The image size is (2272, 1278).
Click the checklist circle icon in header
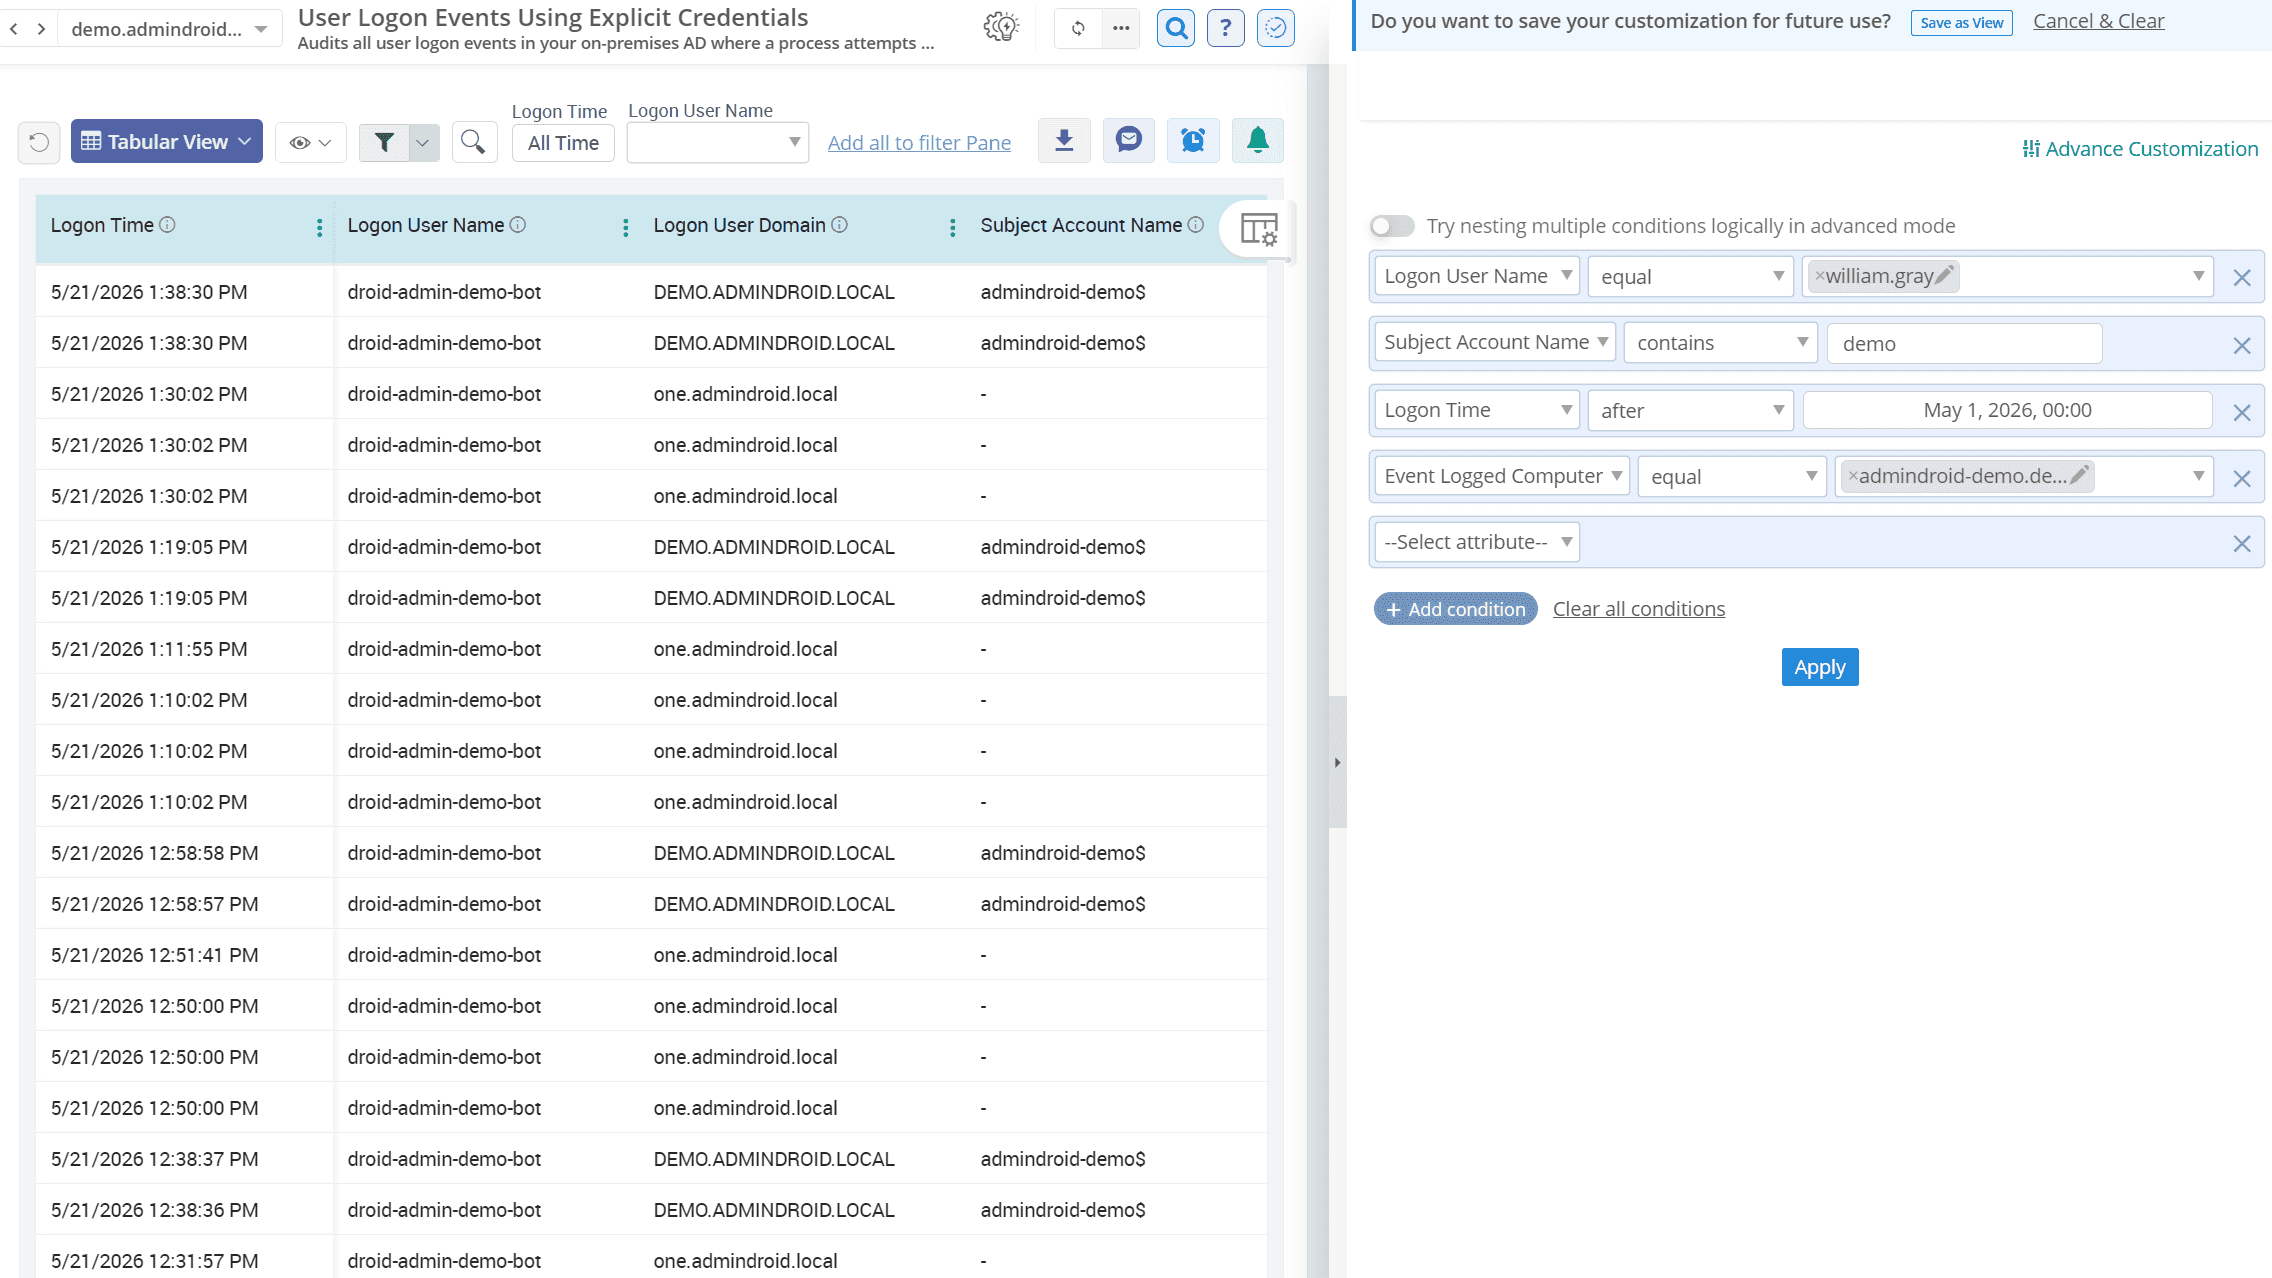(1276, 28)
